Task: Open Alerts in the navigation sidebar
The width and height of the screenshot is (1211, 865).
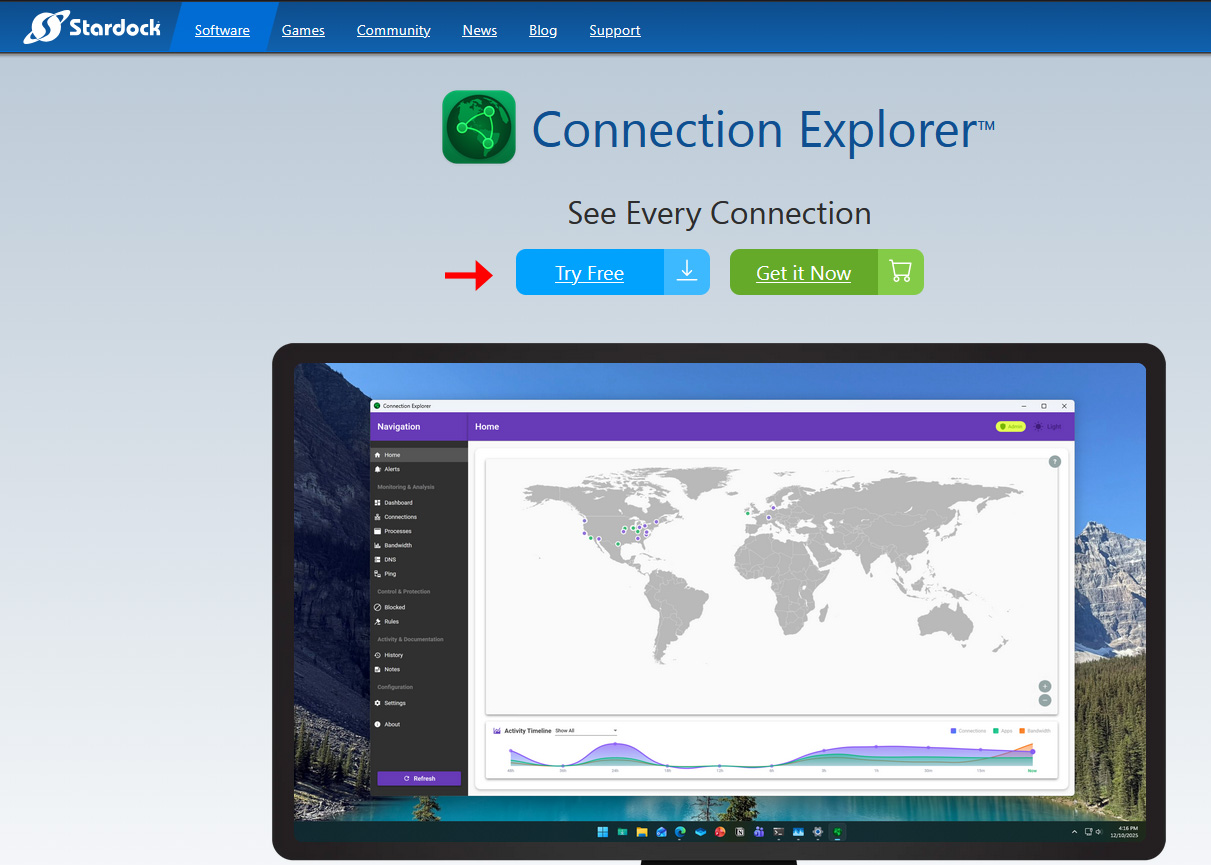Action: pyautogui.click(x=391, y=469)
